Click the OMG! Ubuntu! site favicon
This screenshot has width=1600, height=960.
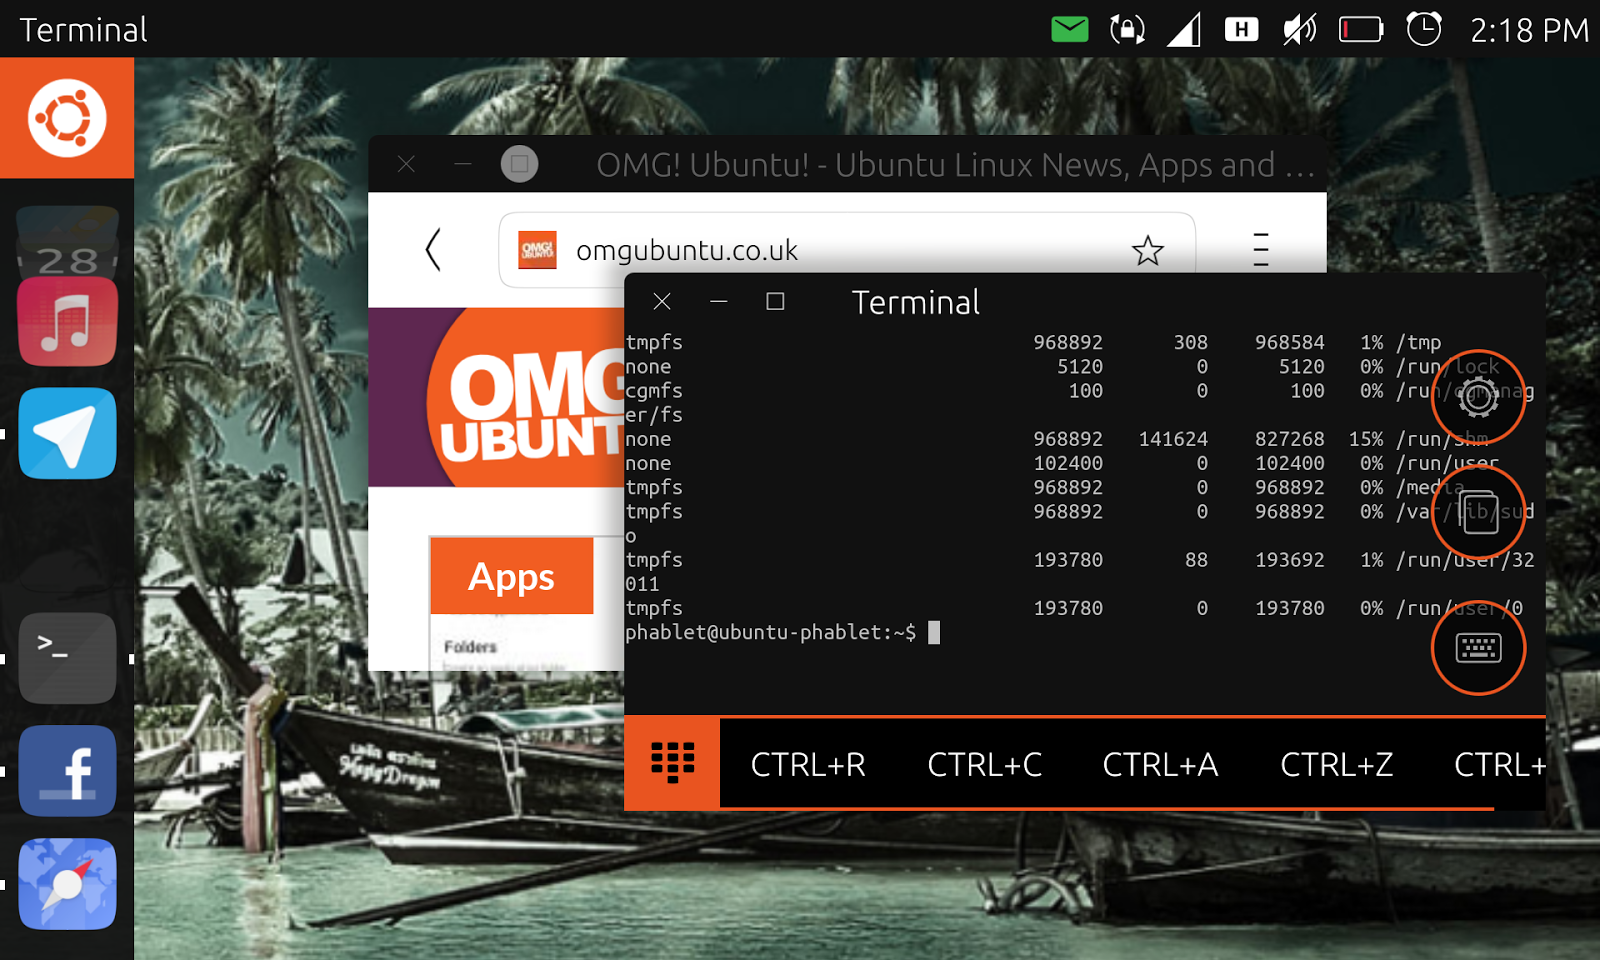point(537,250)
